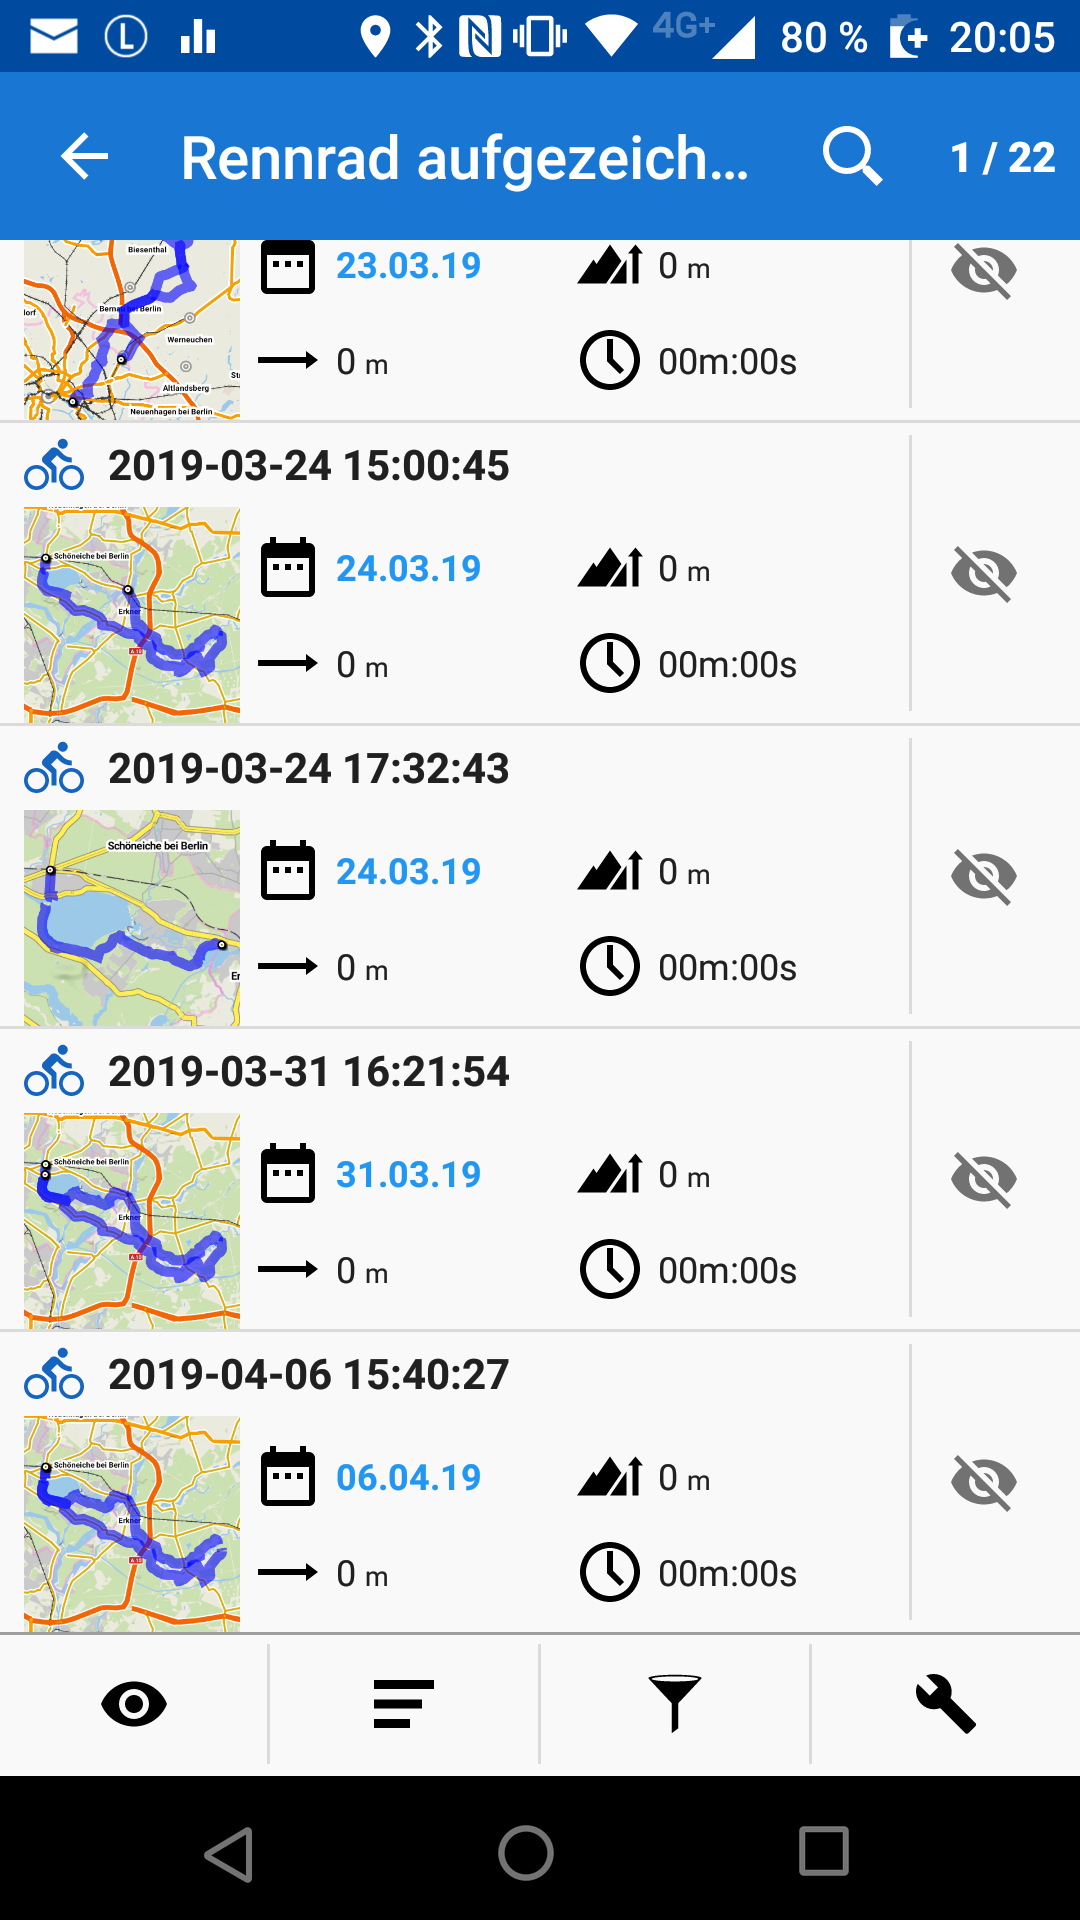Toggle visibility of track 2019-04-06 15:40:27
The width and height of the screenshot is (1080, 1920).
(x=984, y=1482)
